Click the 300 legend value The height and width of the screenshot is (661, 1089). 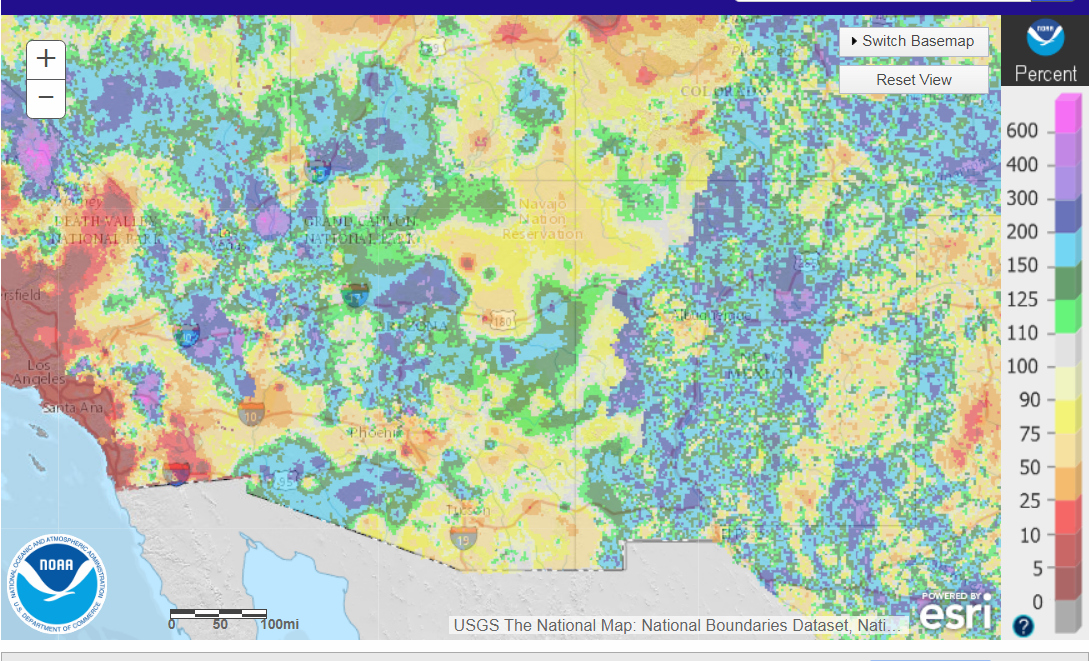tap(1022, 199)
